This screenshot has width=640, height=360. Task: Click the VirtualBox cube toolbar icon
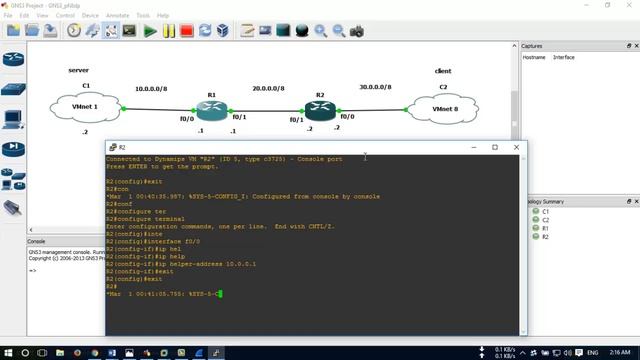point(223,31)
